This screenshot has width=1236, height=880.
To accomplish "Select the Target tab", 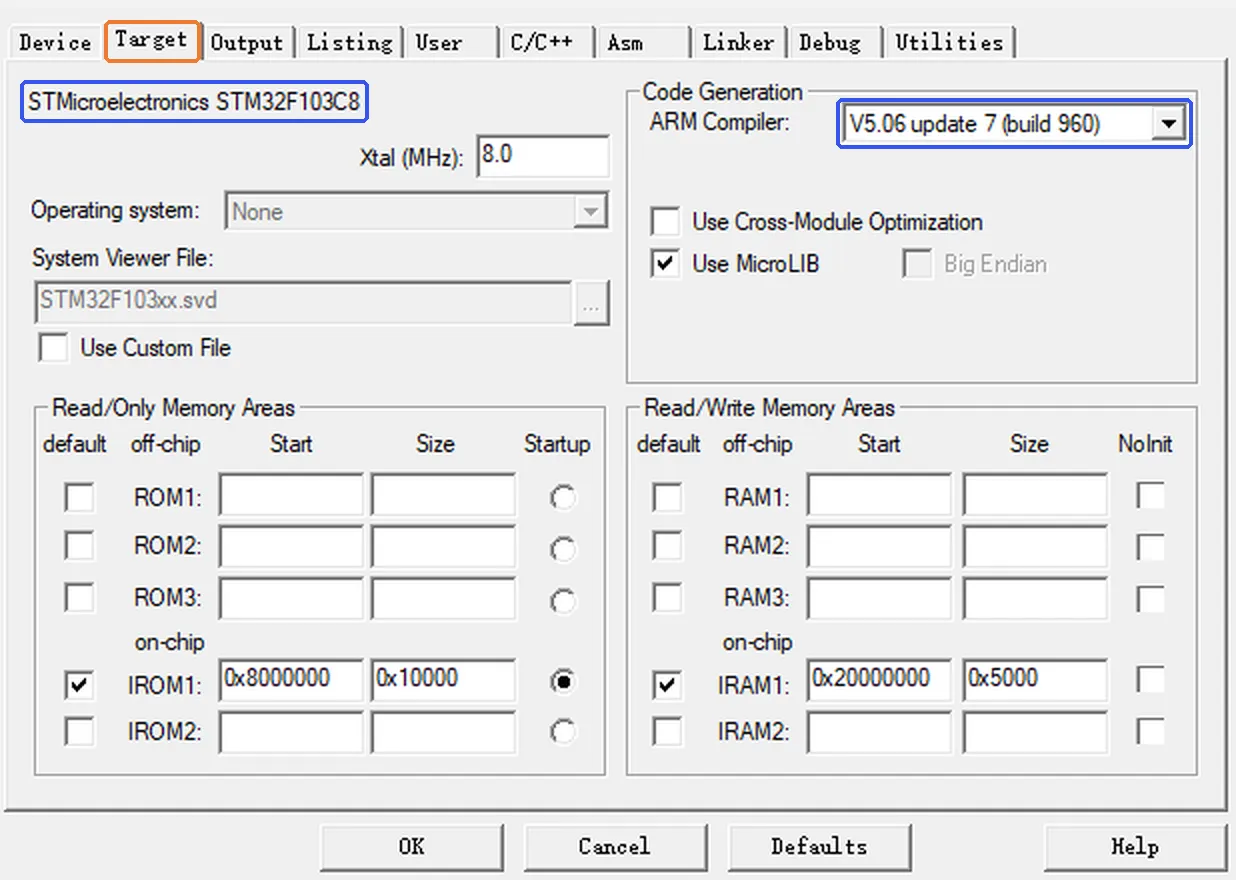I will 151,40.
